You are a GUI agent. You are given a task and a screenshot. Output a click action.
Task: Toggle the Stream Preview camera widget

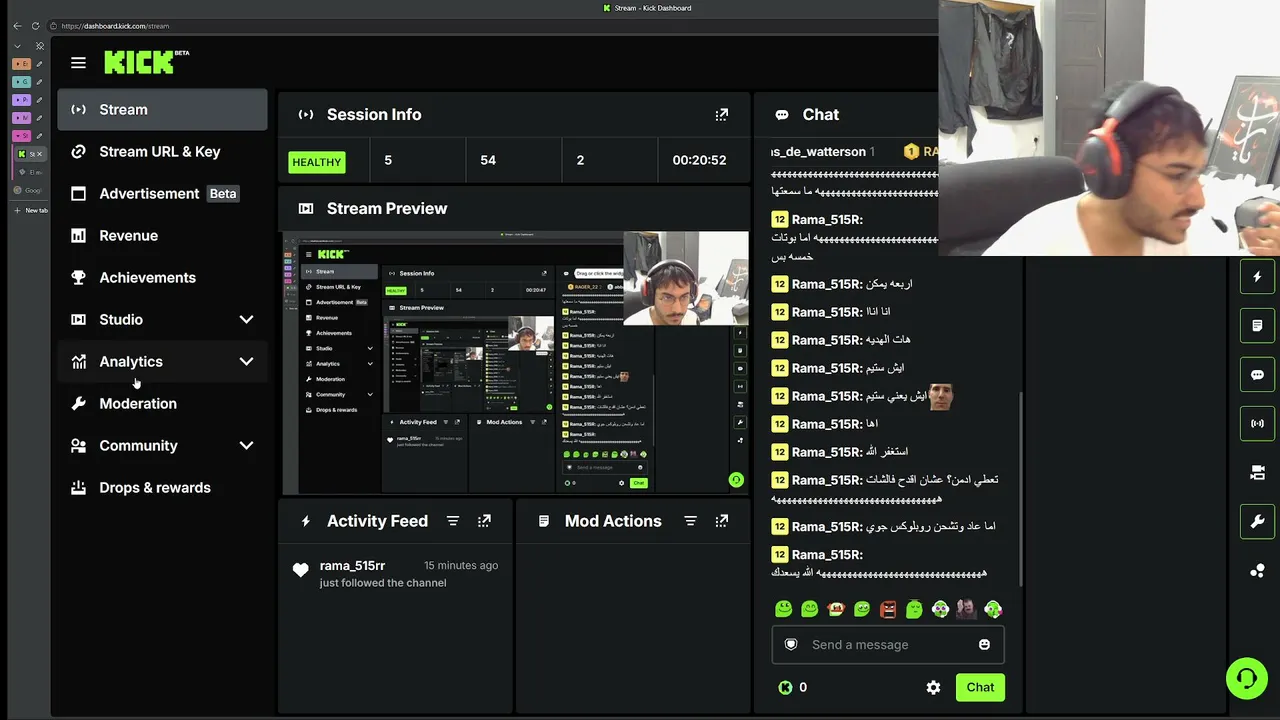coord(1257,472)
